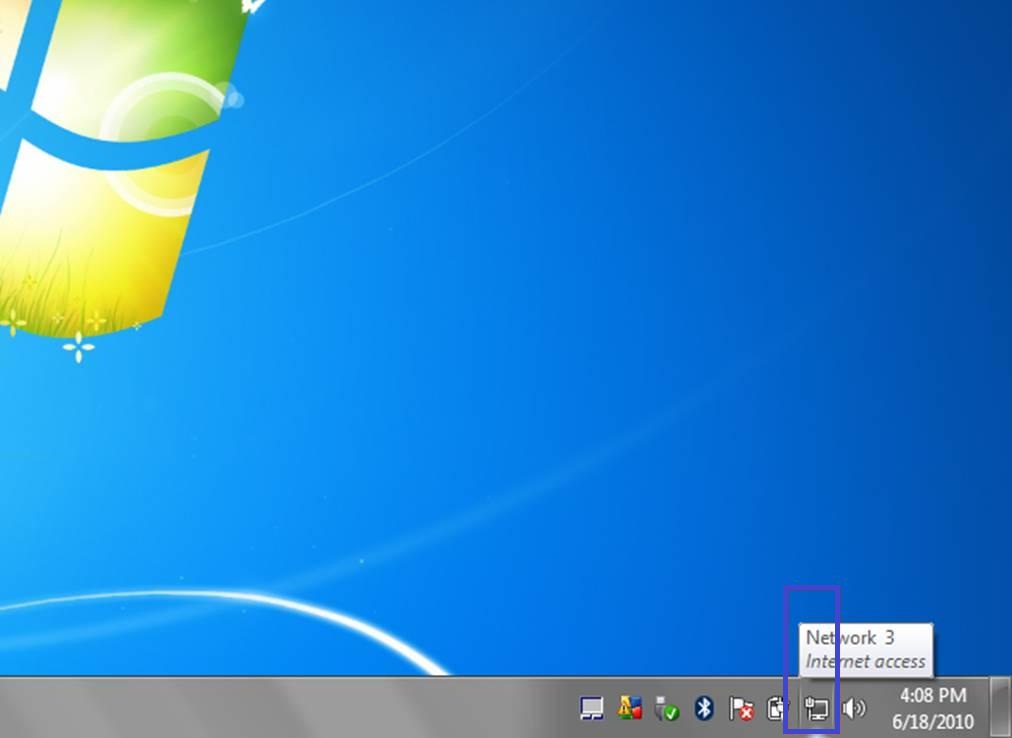Screen dimensions: 1012x738
Task: Click the Show desktop button
Action: pos(1001,708)
